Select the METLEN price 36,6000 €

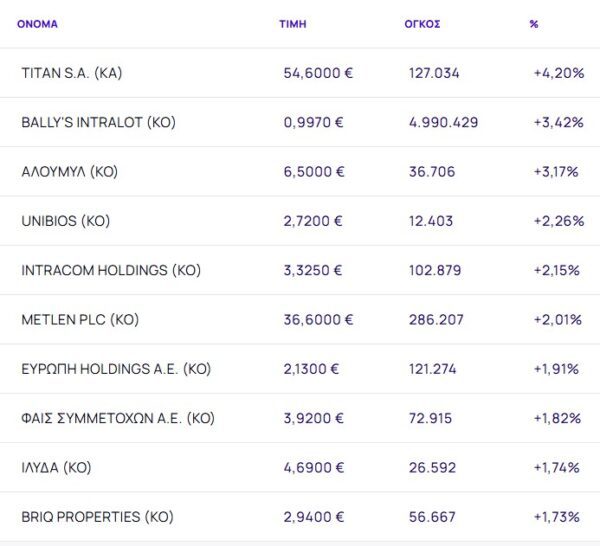[x=318, y=319]
